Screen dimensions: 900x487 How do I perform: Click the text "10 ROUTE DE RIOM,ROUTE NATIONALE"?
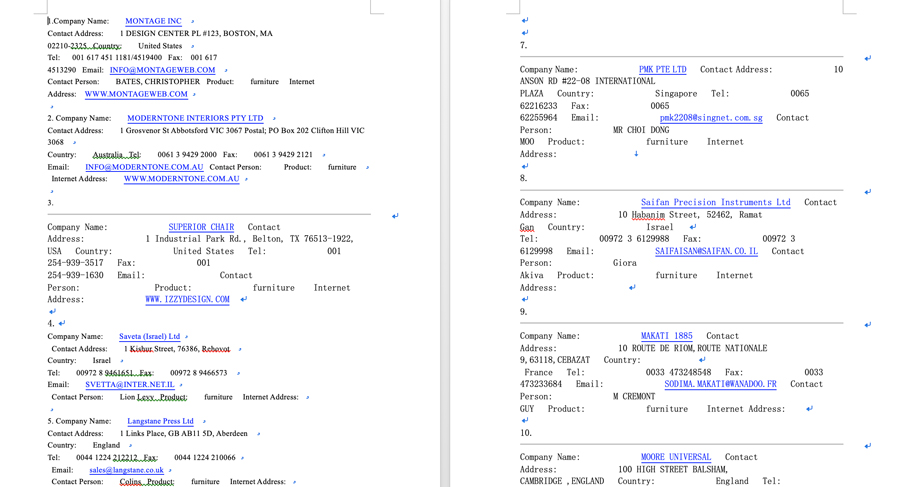pyautogui.click(x=692, y=349)
